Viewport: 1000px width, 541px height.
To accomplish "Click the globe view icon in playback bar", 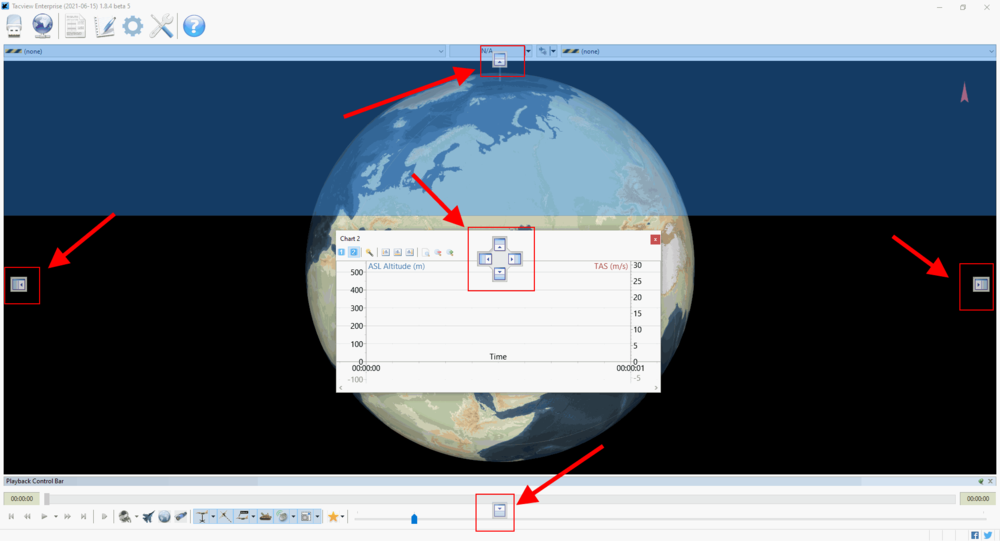I will pos(165,516).
